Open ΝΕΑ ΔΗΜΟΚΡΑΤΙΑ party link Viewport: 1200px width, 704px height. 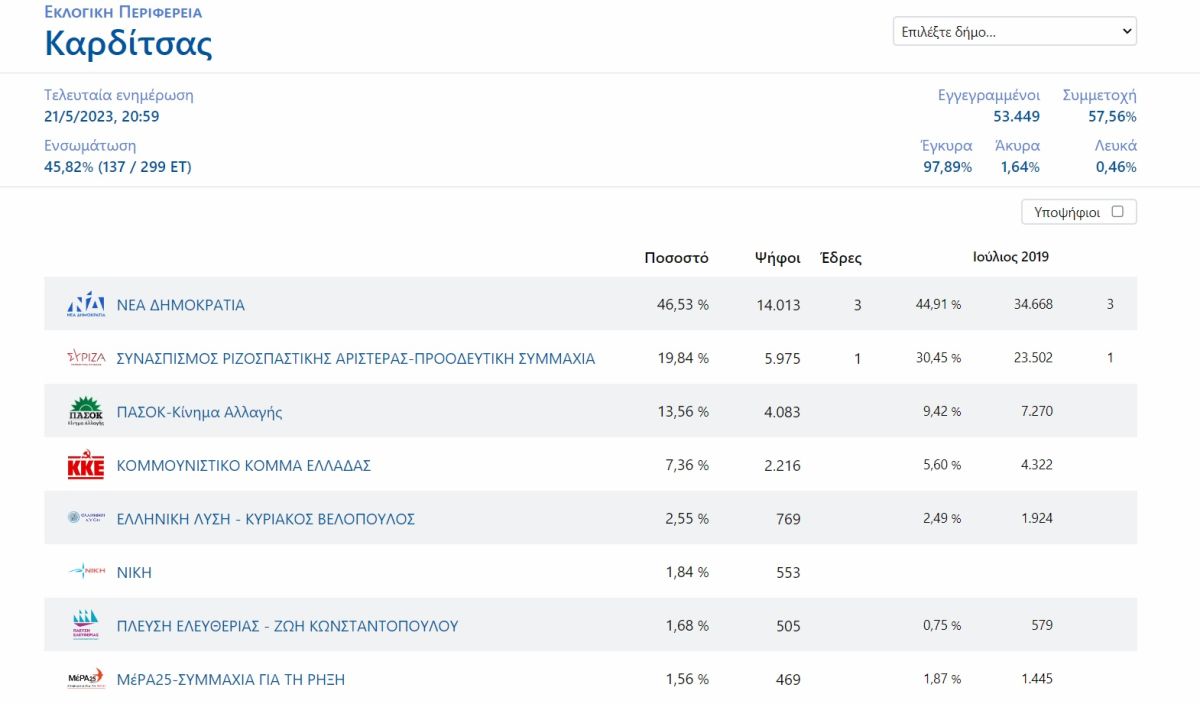[x=181, y=305]
